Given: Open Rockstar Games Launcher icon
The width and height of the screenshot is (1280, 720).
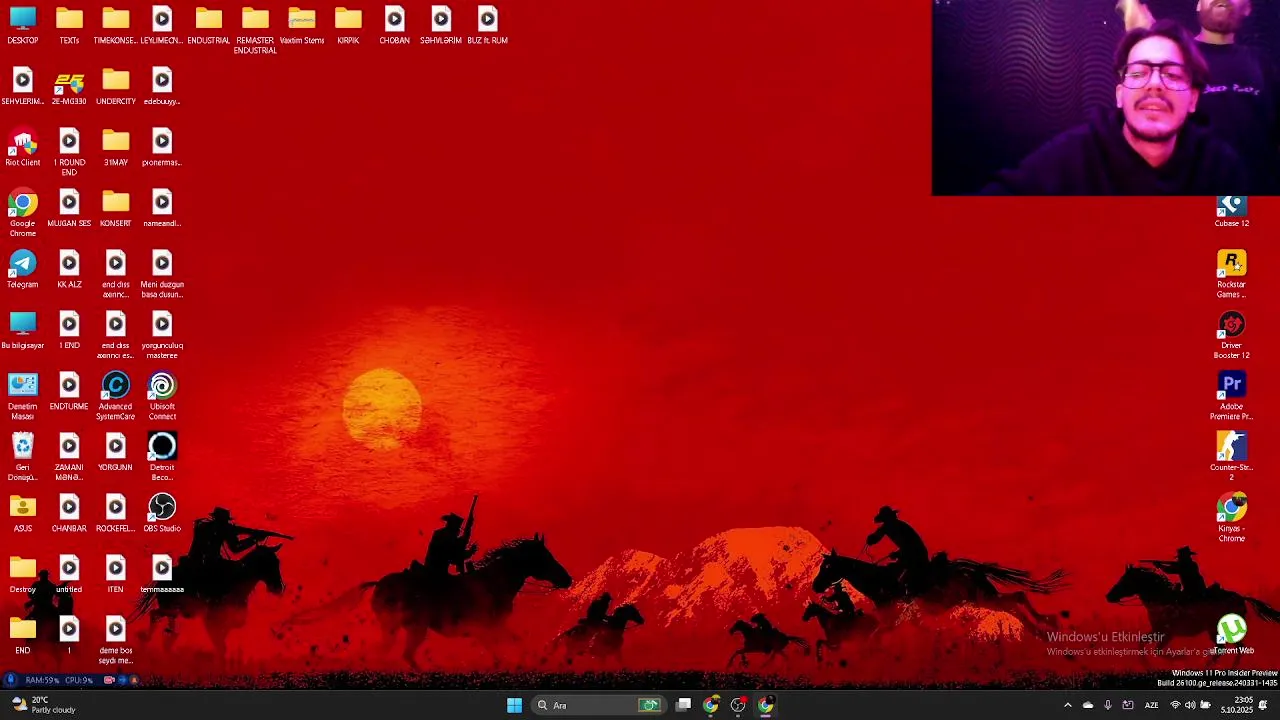Looking at the screenshot, I should click(1232, 275).
